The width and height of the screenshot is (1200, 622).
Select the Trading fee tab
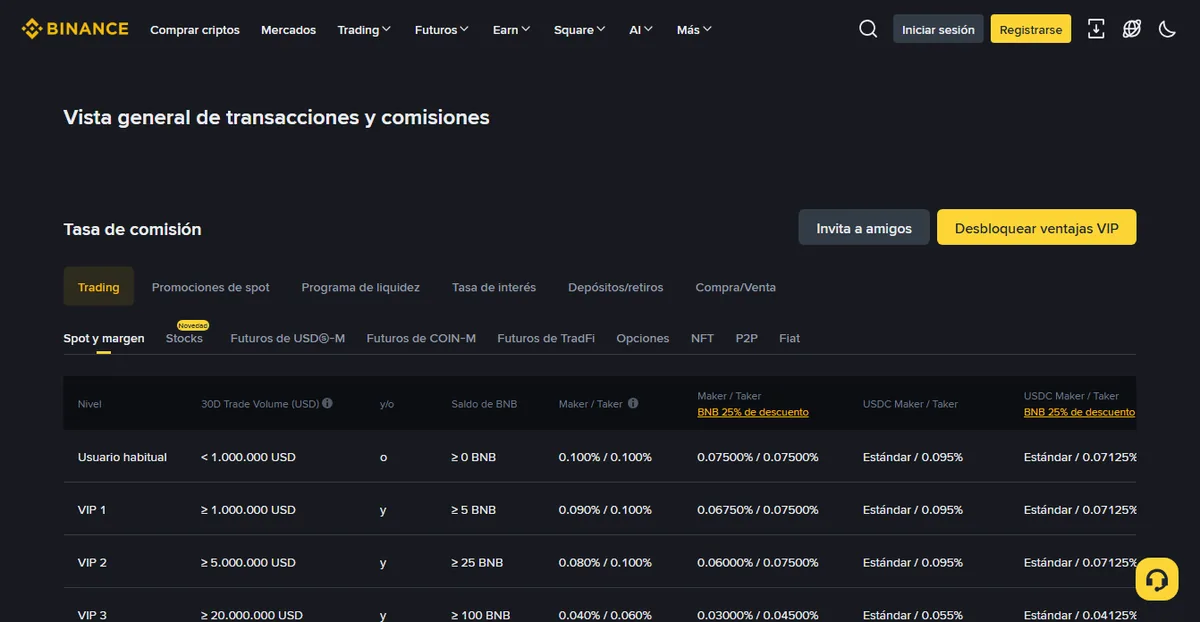point(99,287)
